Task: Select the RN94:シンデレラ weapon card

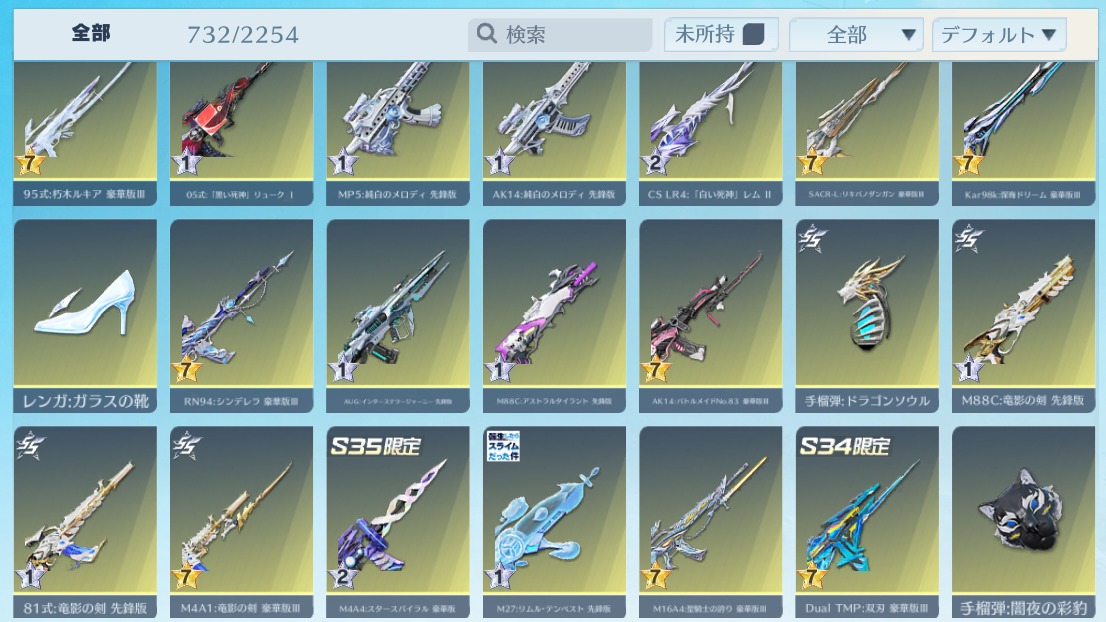Action: coord(241,316)
